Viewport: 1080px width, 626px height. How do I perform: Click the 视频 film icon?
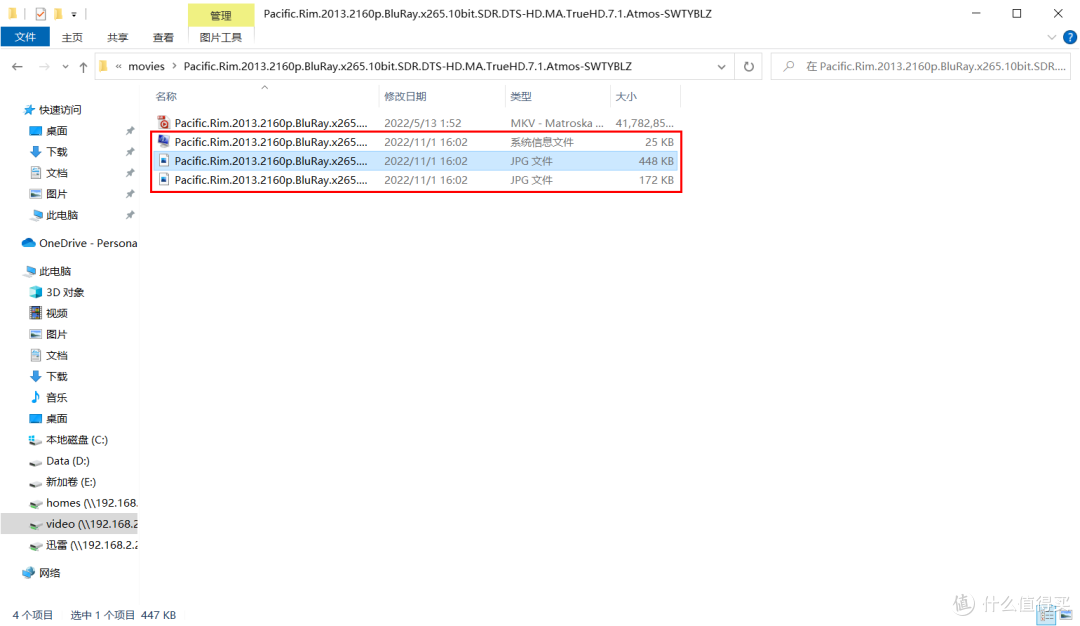[36, 313]
